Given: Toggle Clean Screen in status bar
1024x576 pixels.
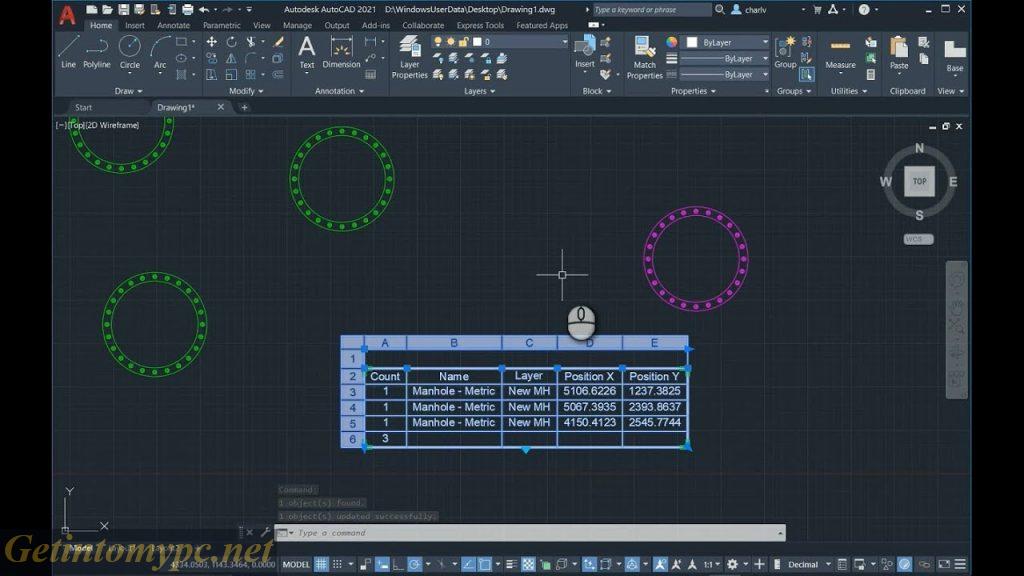Looking at the screenshot, I should coord(944,564).
